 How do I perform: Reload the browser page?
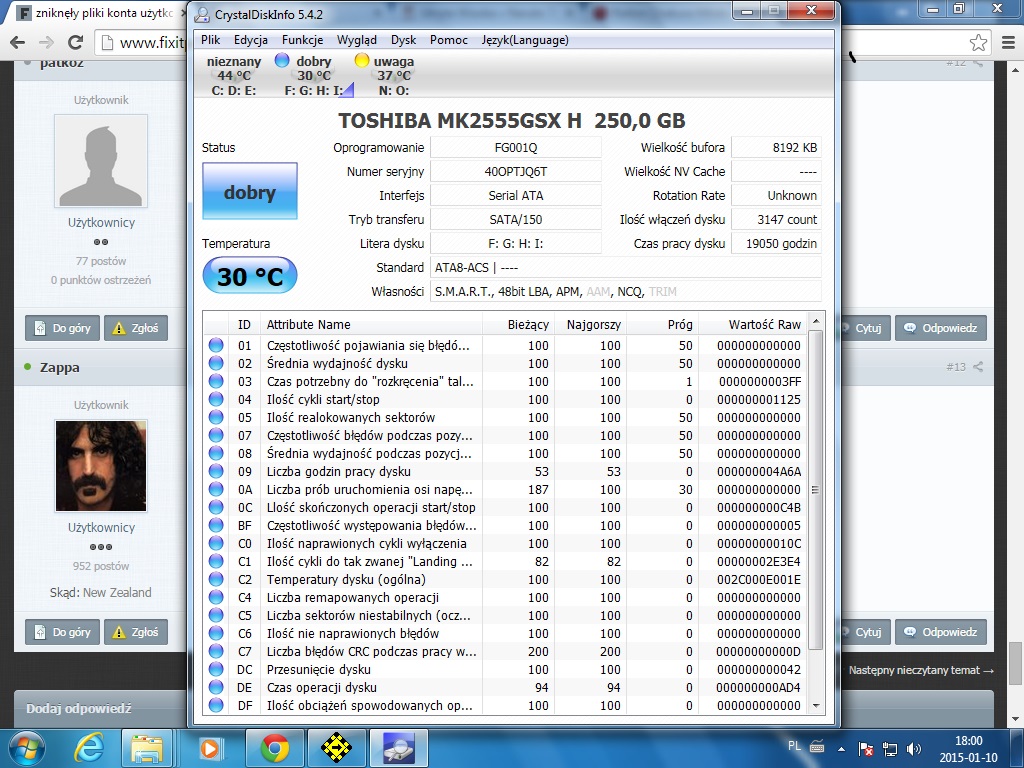[76, 43]
